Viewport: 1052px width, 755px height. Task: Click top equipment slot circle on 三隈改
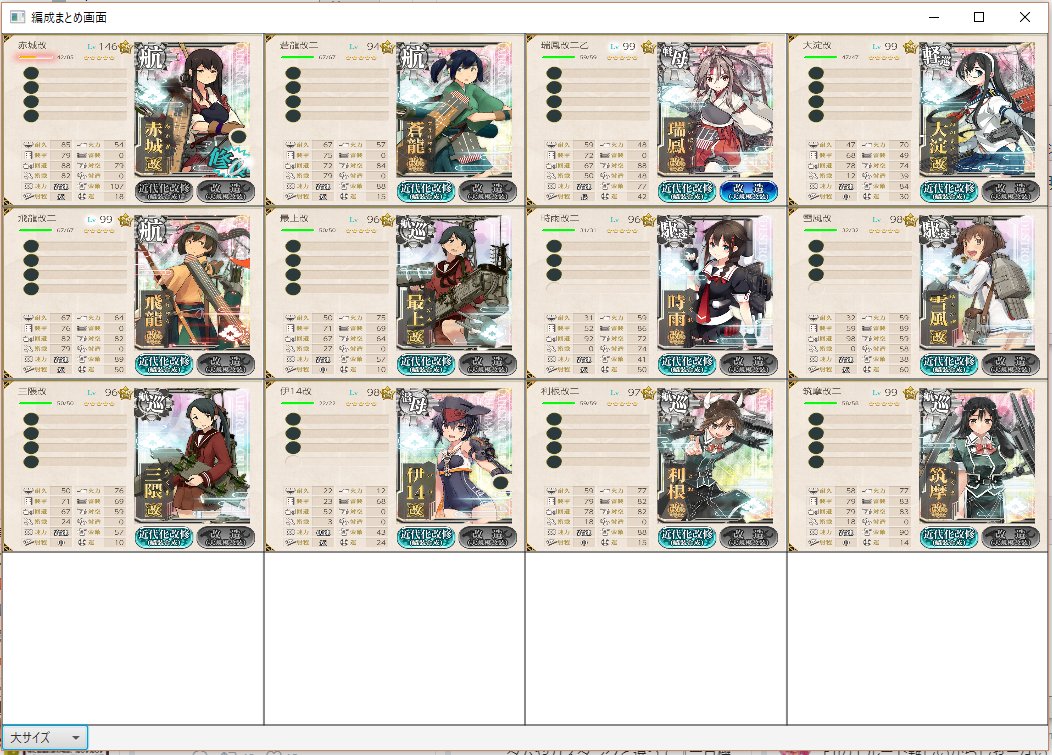[31, 419]
